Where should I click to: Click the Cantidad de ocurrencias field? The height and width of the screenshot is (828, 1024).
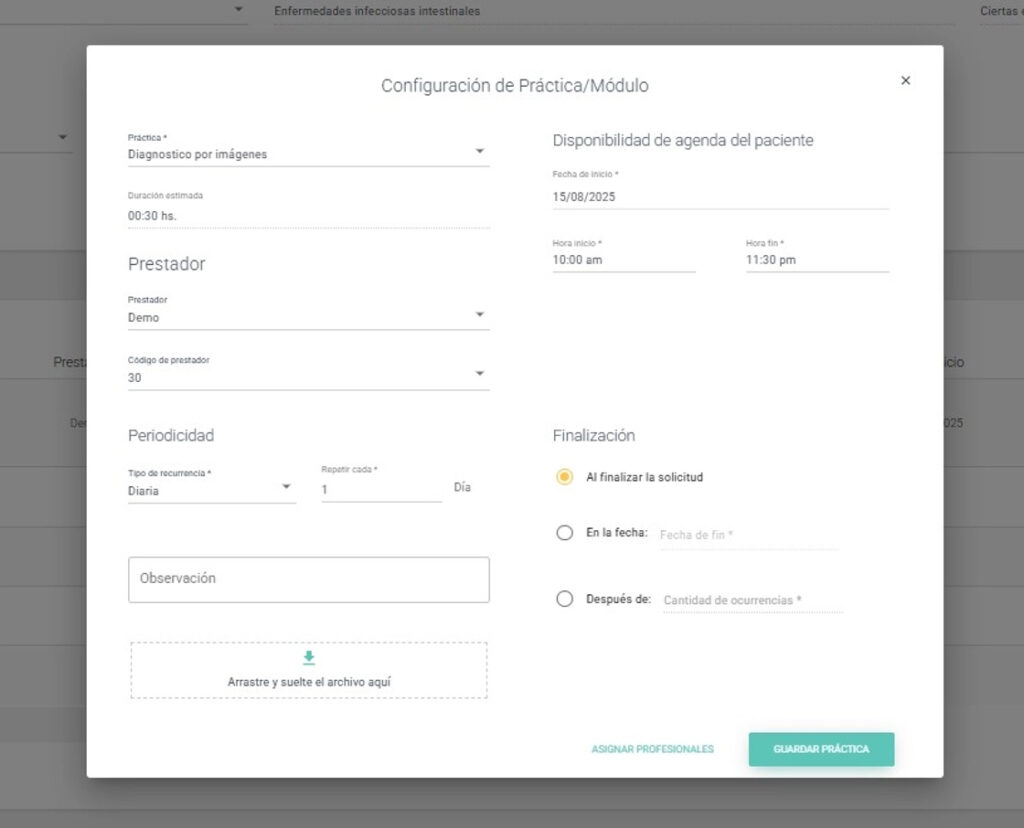[x=752, y=600]
